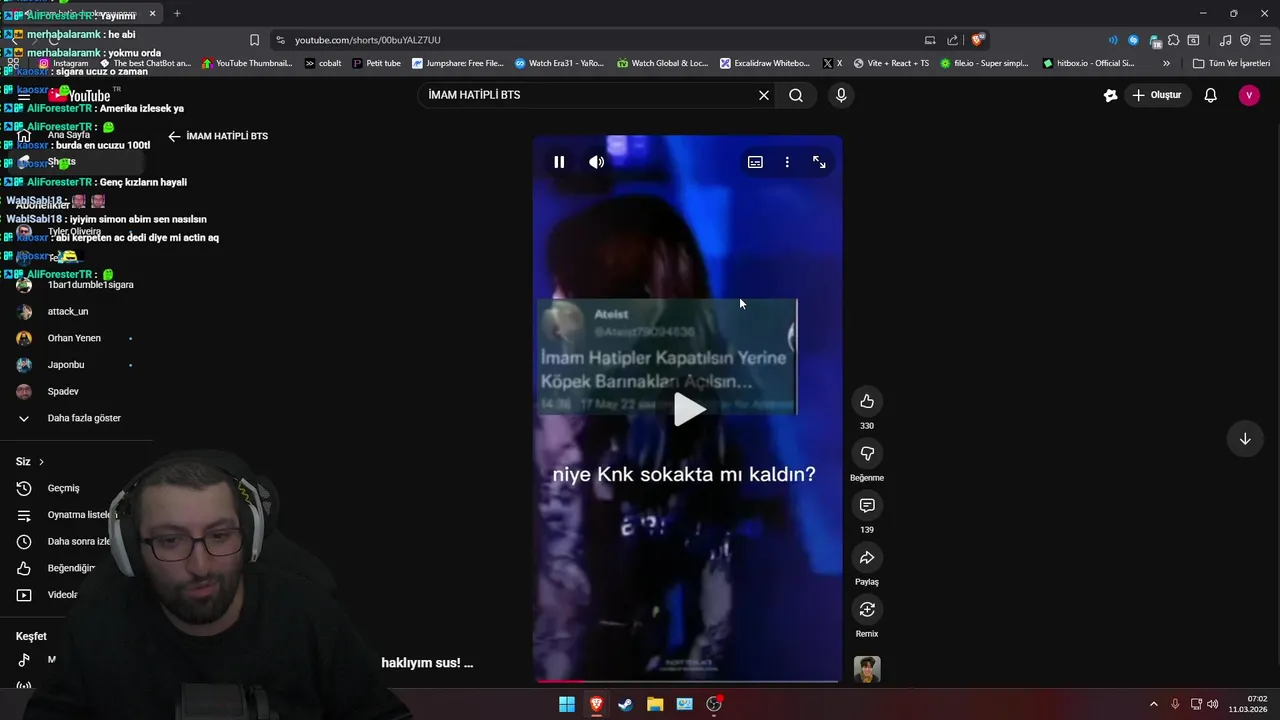This screenshot has height=720, width=1280.
Task: Open the Shazam browser extension
Action: (x=1133, y=40)
